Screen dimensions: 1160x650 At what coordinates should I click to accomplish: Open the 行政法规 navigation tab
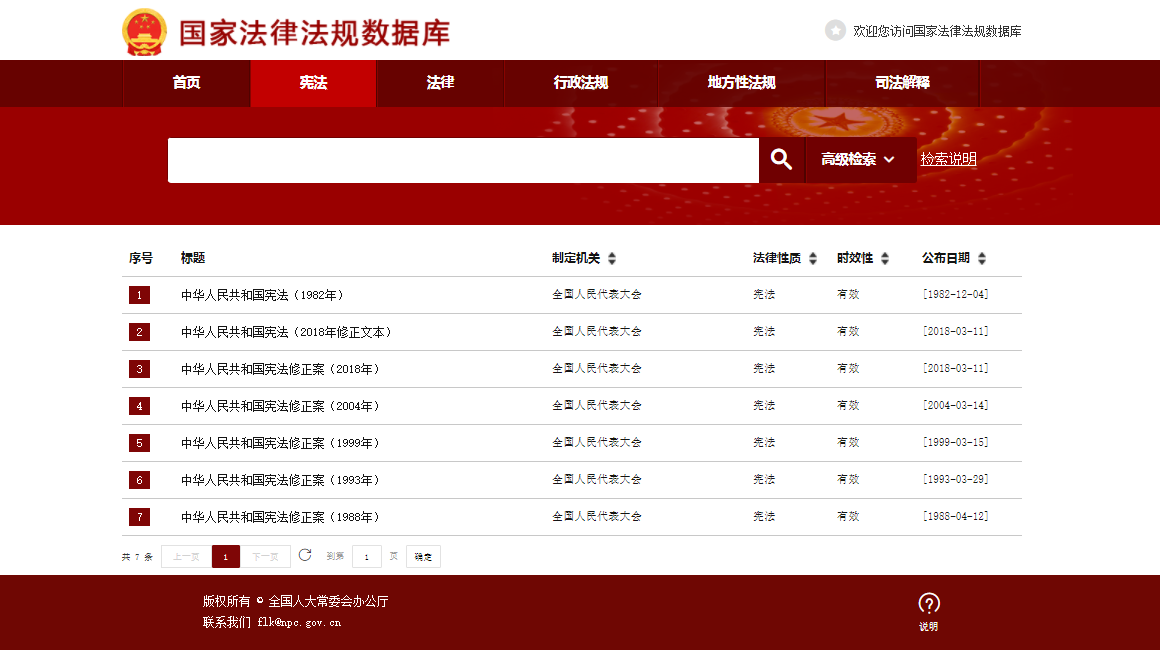(581, 83)
